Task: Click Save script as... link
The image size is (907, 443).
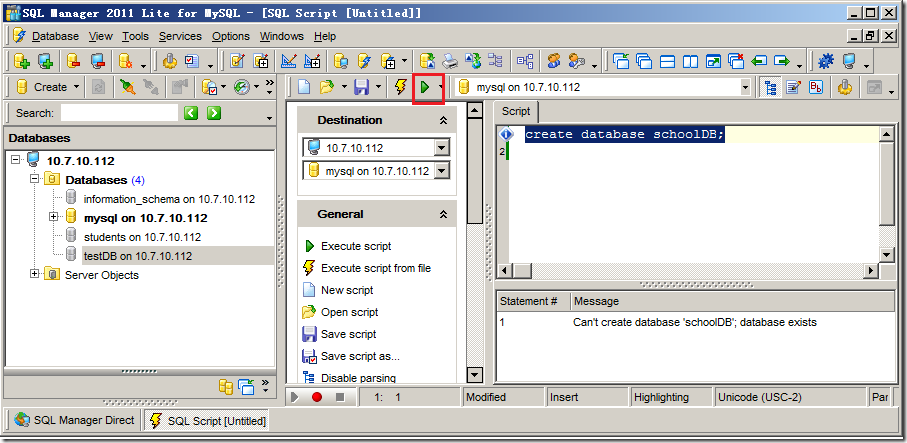Action: [x=360, y=356]
